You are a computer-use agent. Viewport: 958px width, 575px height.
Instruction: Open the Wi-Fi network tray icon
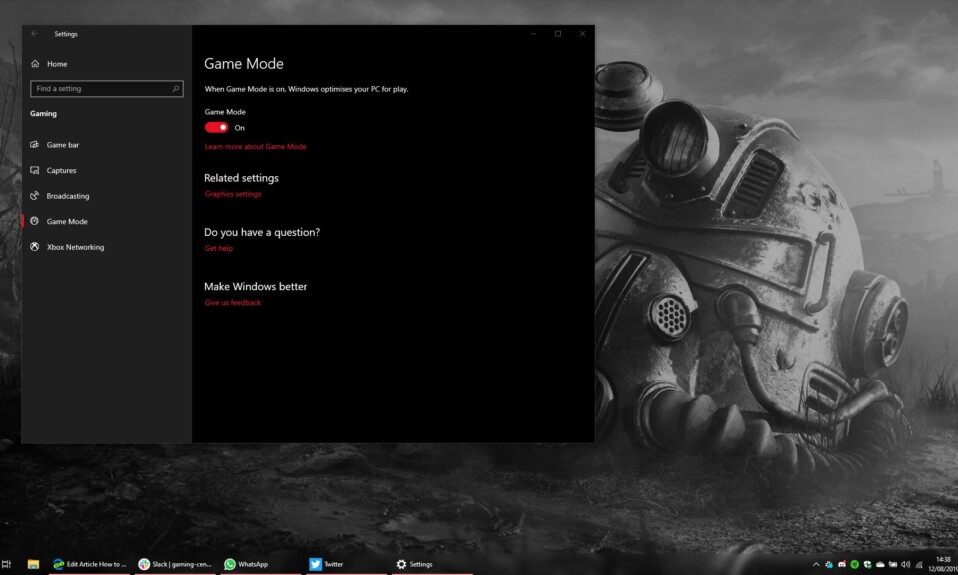[918, 565]
